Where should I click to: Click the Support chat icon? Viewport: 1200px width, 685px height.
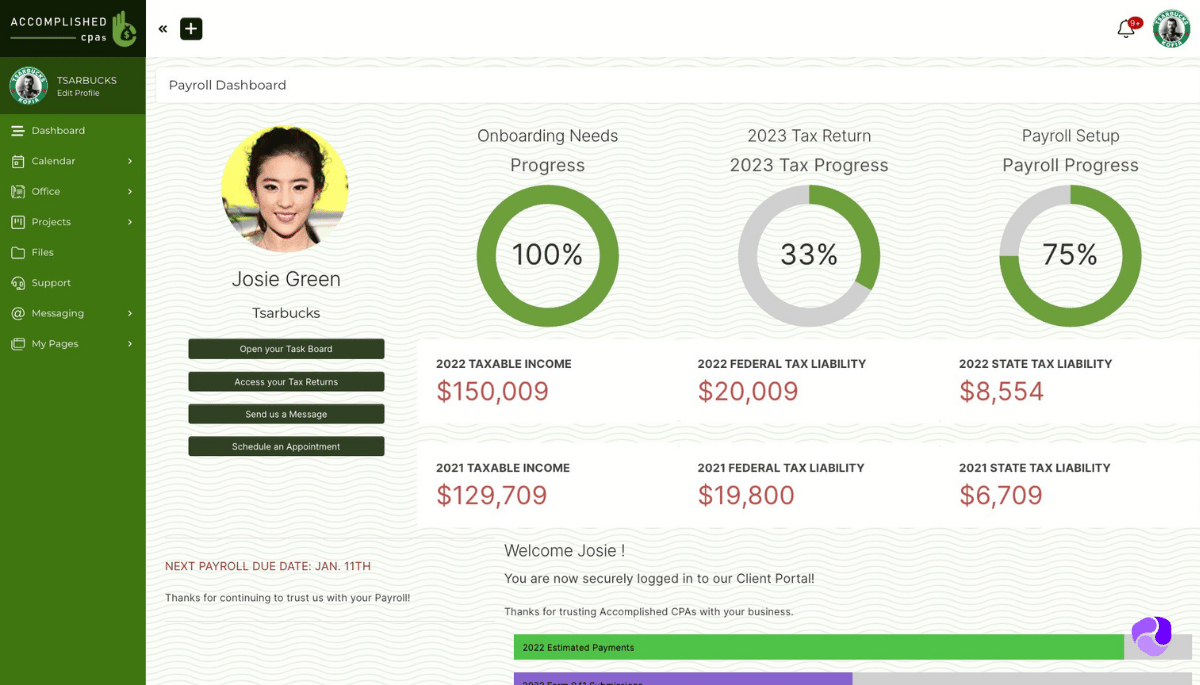point(18,283)
